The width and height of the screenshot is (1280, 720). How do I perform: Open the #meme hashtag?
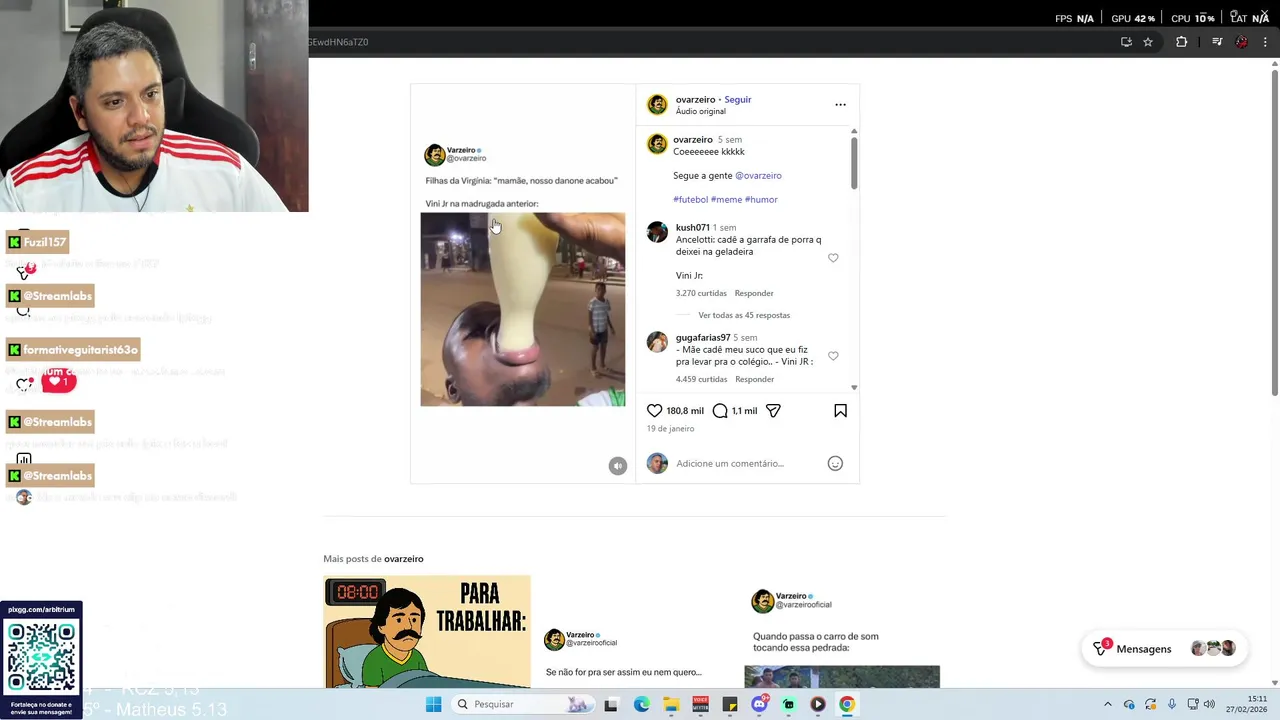coord(726,199)
